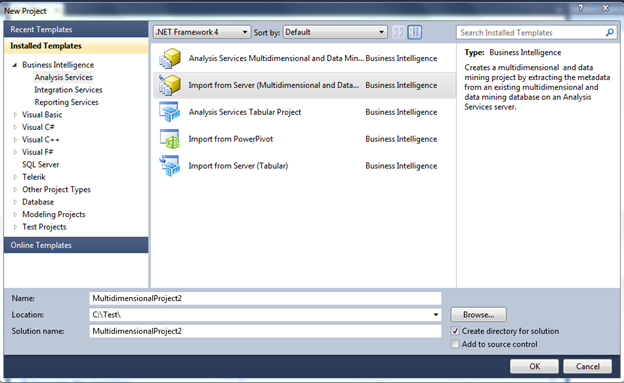This screenshot has width=624, height=383.
Task: Select the Import from PowerPivot text
Action: pos(230,139)
